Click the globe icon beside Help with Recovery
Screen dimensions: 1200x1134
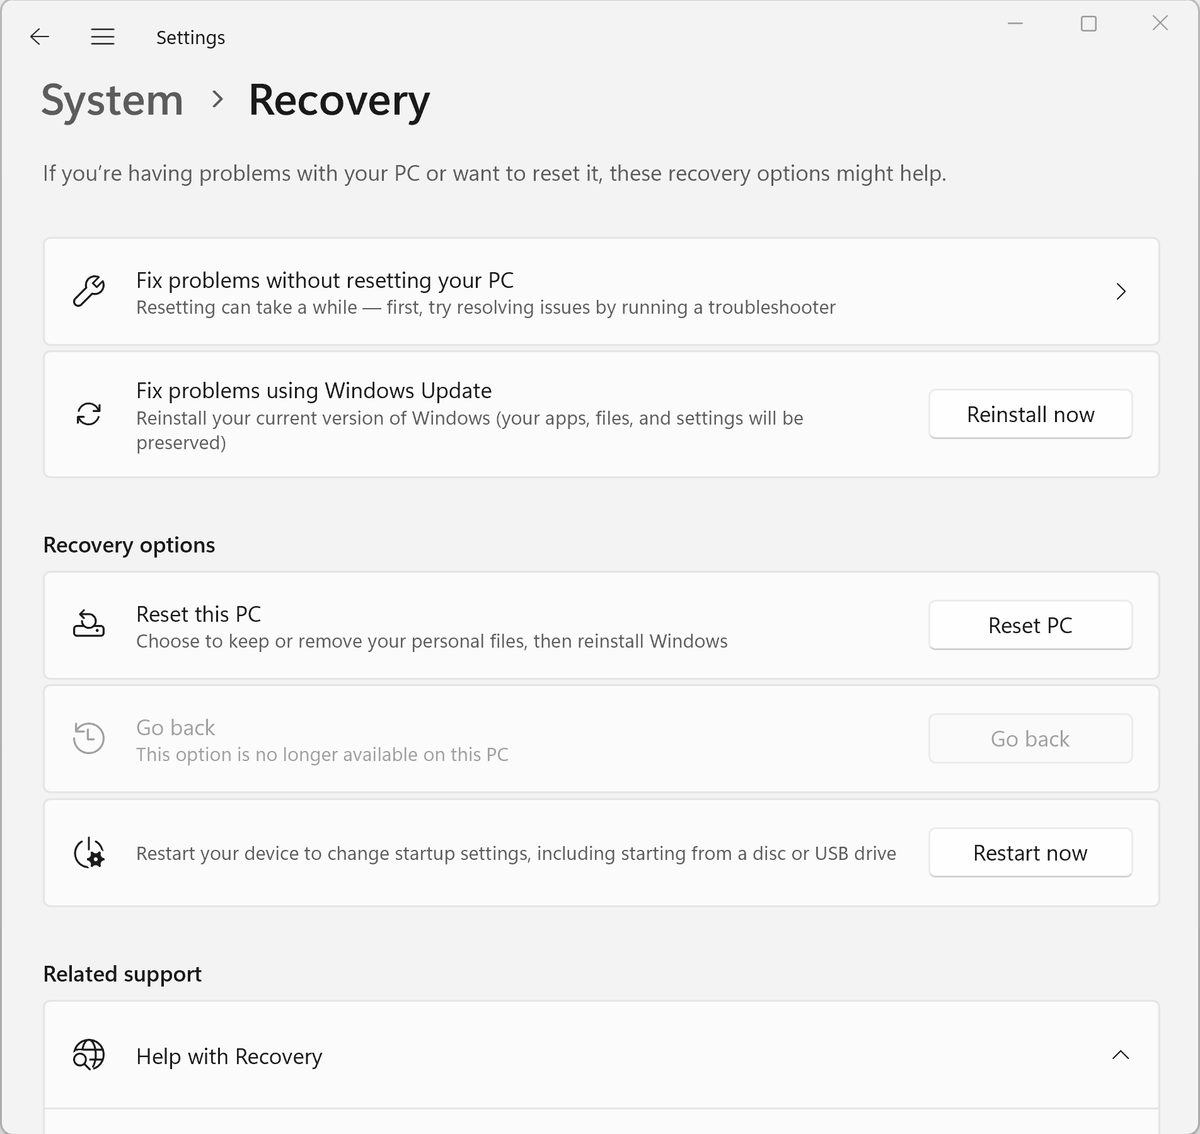point(88,1055)
